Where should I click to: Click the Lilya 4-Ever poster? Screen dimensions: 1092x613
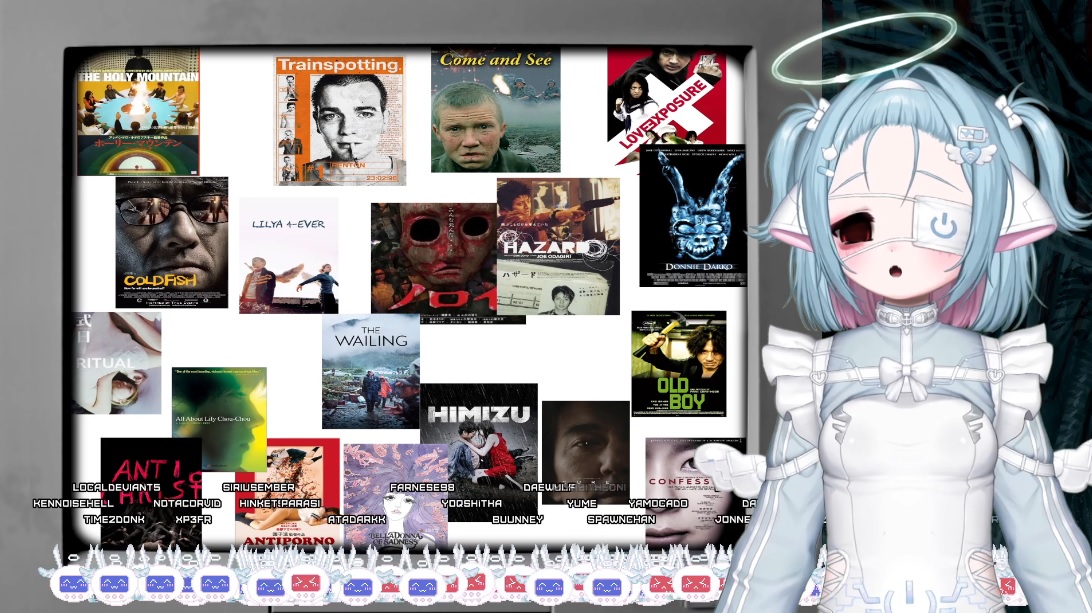pos(289,256)
